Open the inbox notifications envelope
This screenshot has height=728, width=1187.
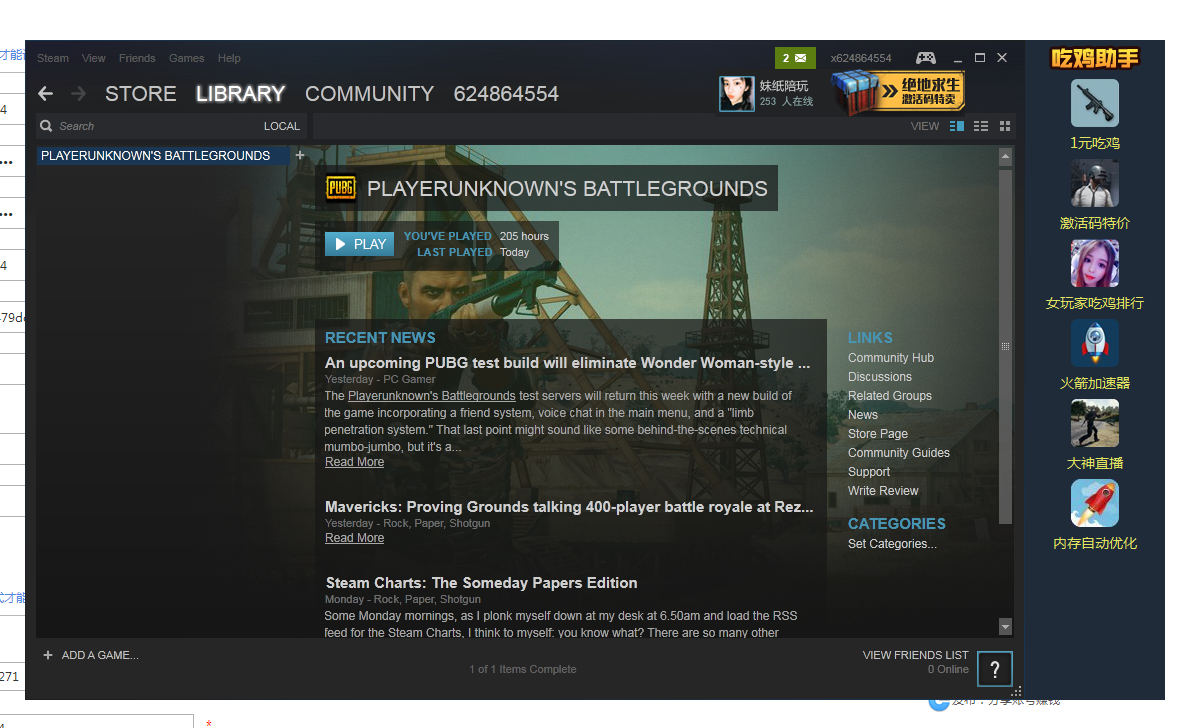[795, 58]
